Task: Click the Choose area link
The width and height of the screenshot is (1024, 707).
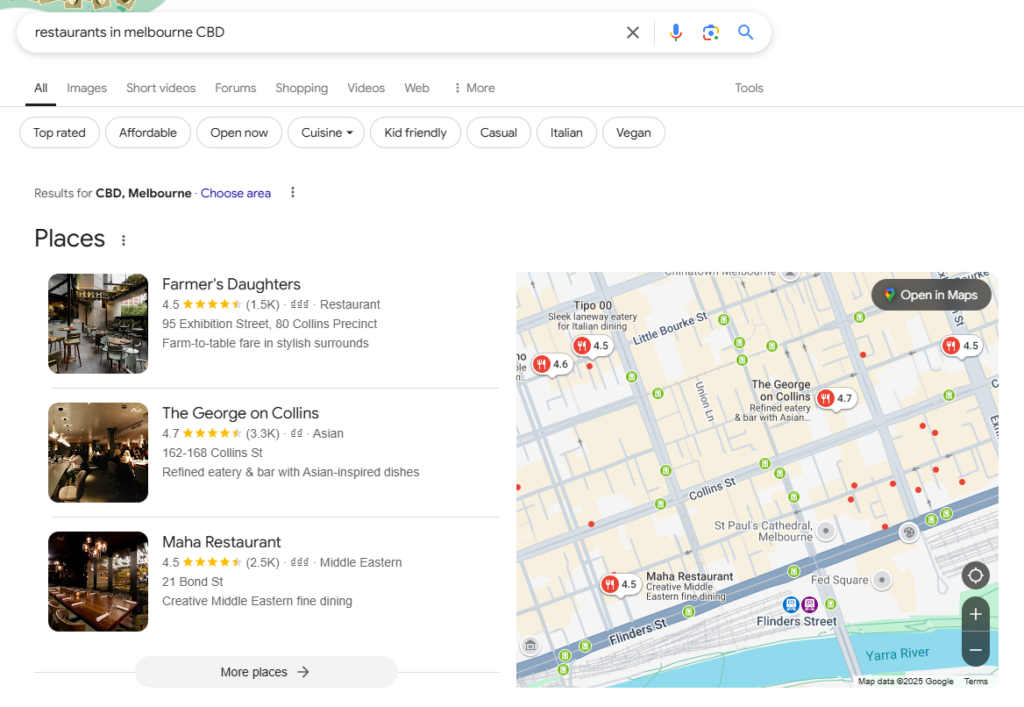Action: coord(235,193)
